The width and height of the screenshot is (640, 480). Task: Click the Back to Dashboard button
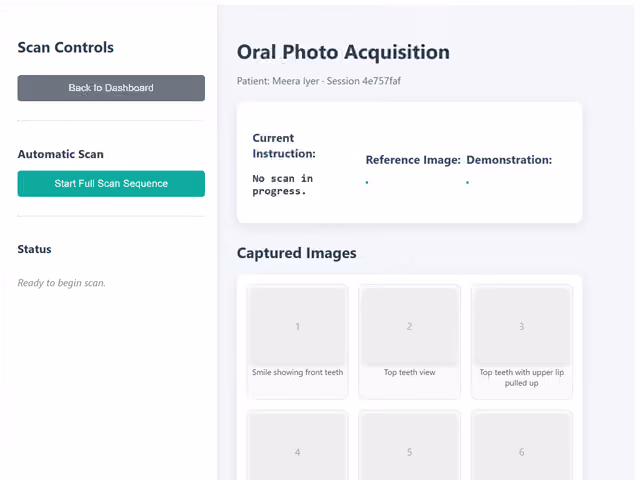pos(111,88)
